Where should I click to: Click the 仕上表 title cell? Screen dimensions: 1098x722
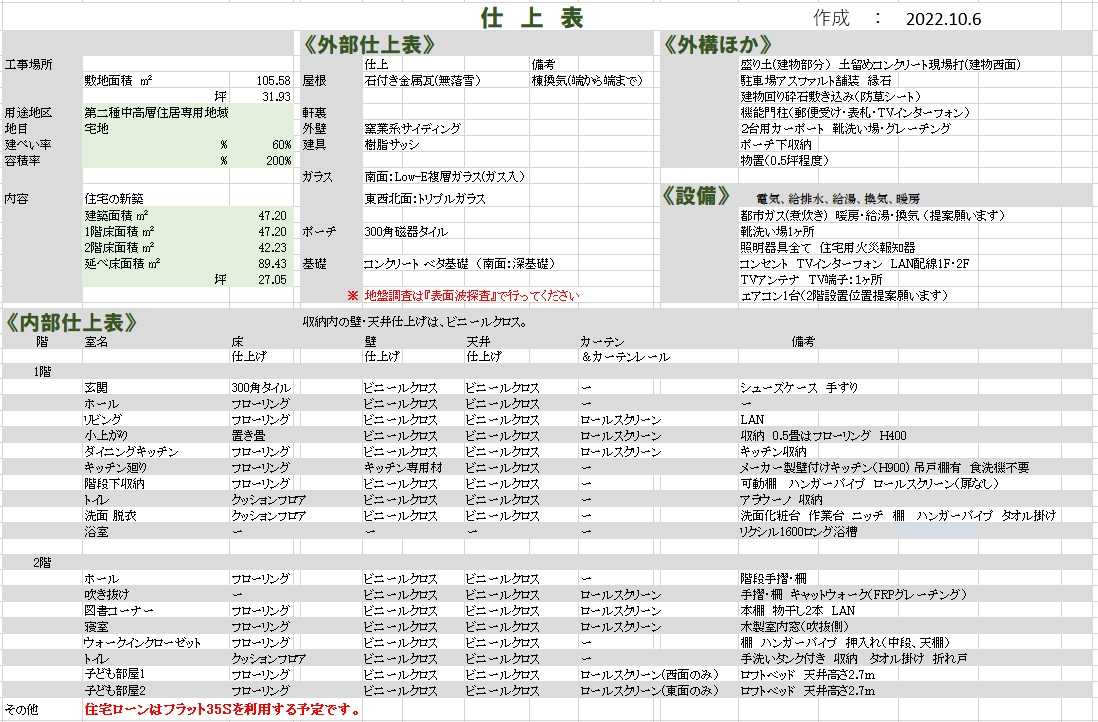click(532, 18)
